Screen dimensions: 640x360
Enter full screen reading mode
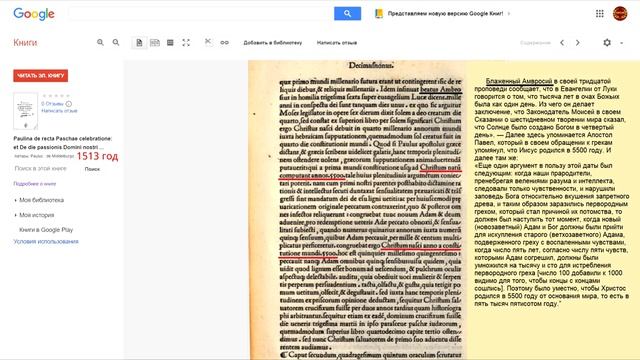[x=186, y=42]
